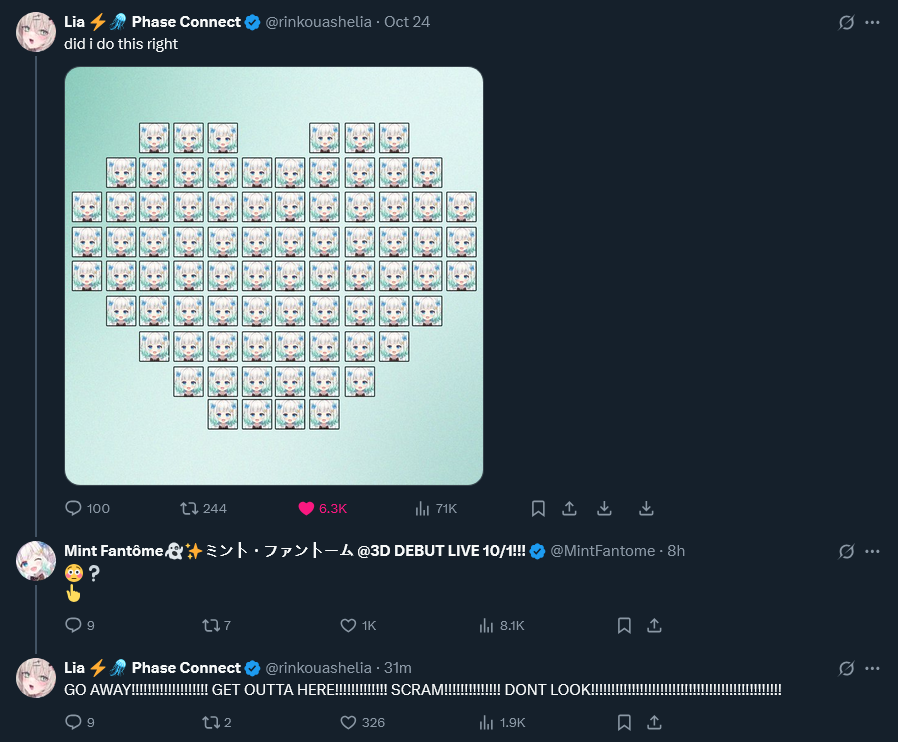Open the Oct 24 timestamp link

coord(407,22)
